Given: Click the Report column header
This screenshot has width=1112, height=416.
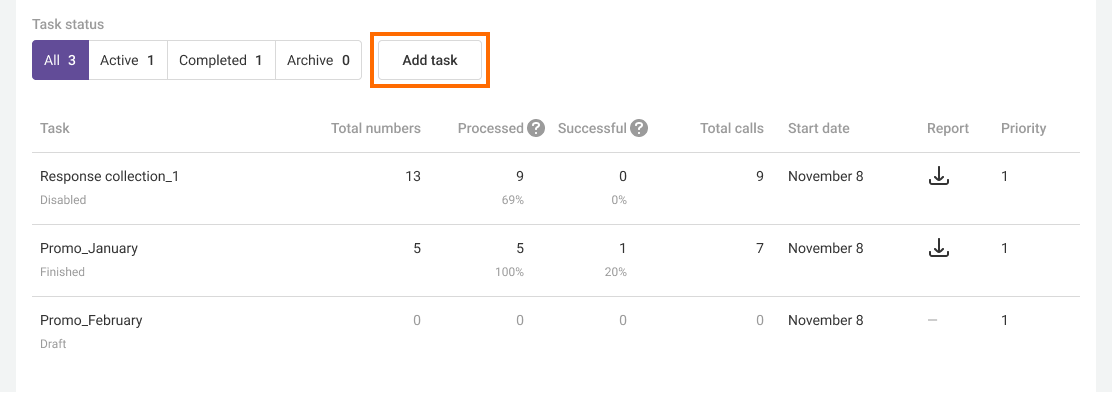Looking at the screenshot, I should (x=947, y=128).
